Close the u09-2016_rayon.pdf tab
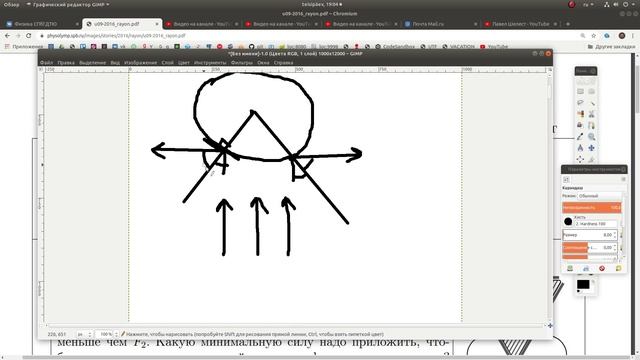This screenshot has width=640, height=360. pyautogui.click(x=157, y=24)
